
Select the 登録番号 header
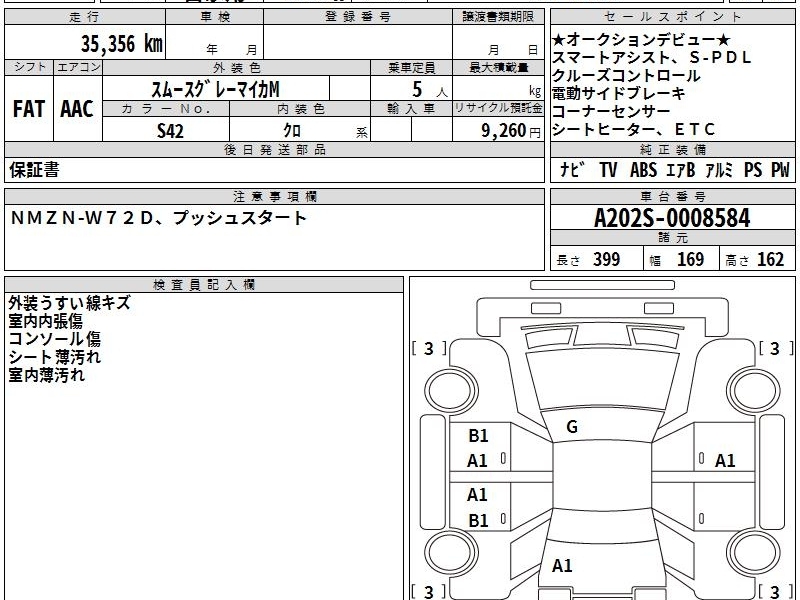point(358,17)
